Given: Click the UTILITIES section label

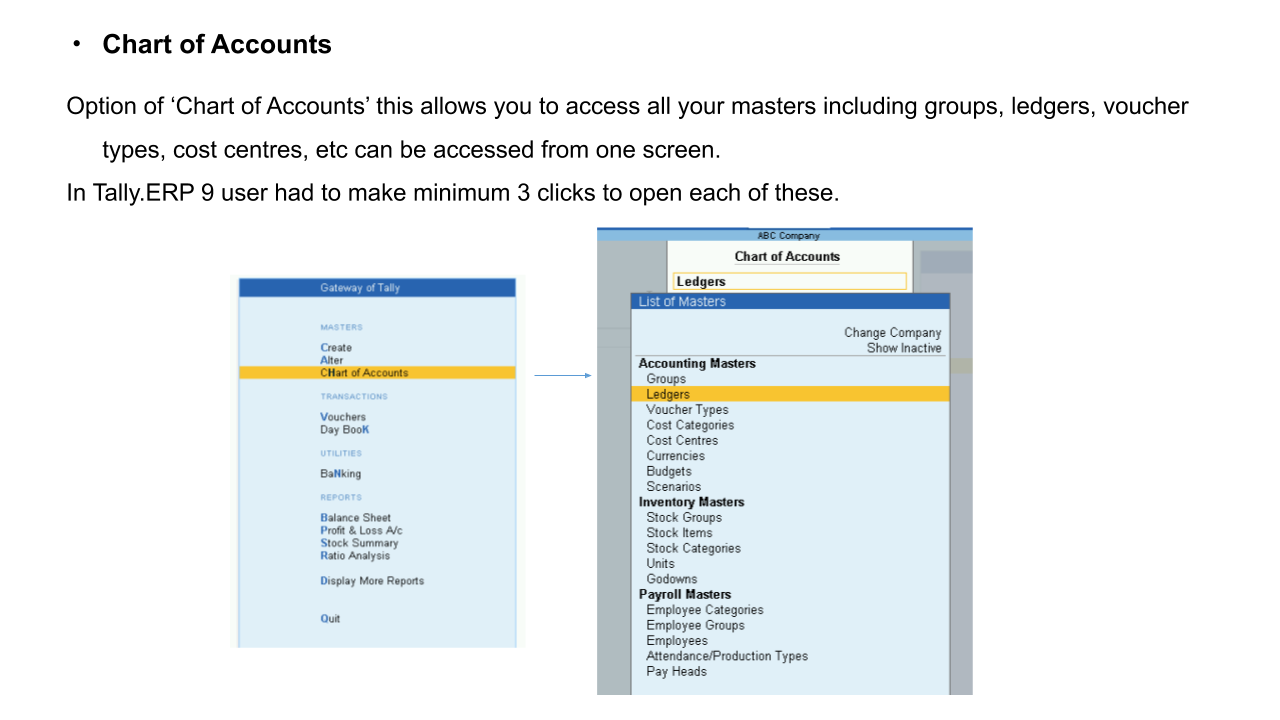Looking at the screenshot, I should 341,453.
